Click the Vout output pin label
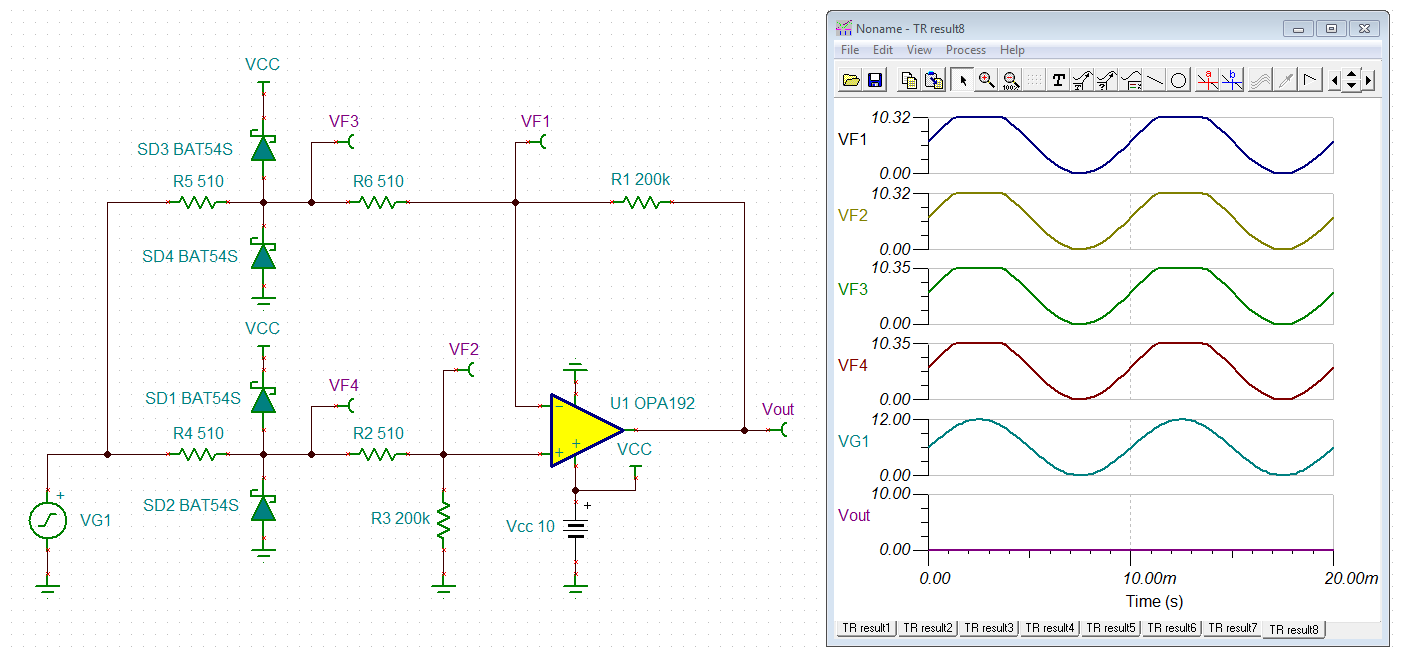 point(777,409)
